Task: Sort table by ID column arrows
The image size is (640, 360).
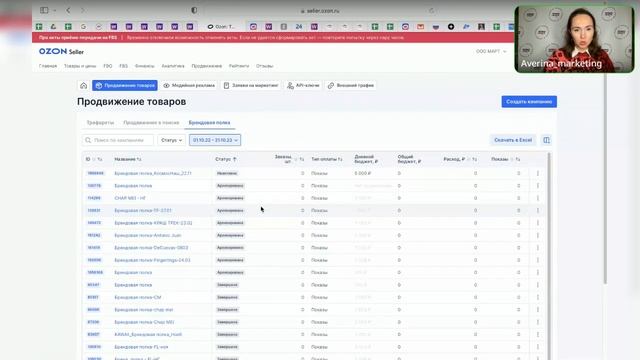Action: (x=100, y=159)
